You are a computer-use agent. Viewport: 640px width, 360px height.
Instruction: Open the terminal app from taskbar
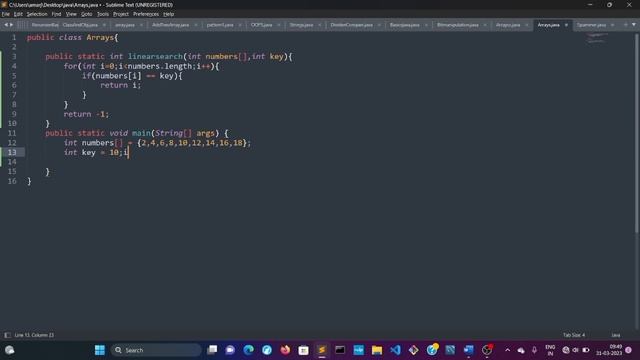[340, 350]
